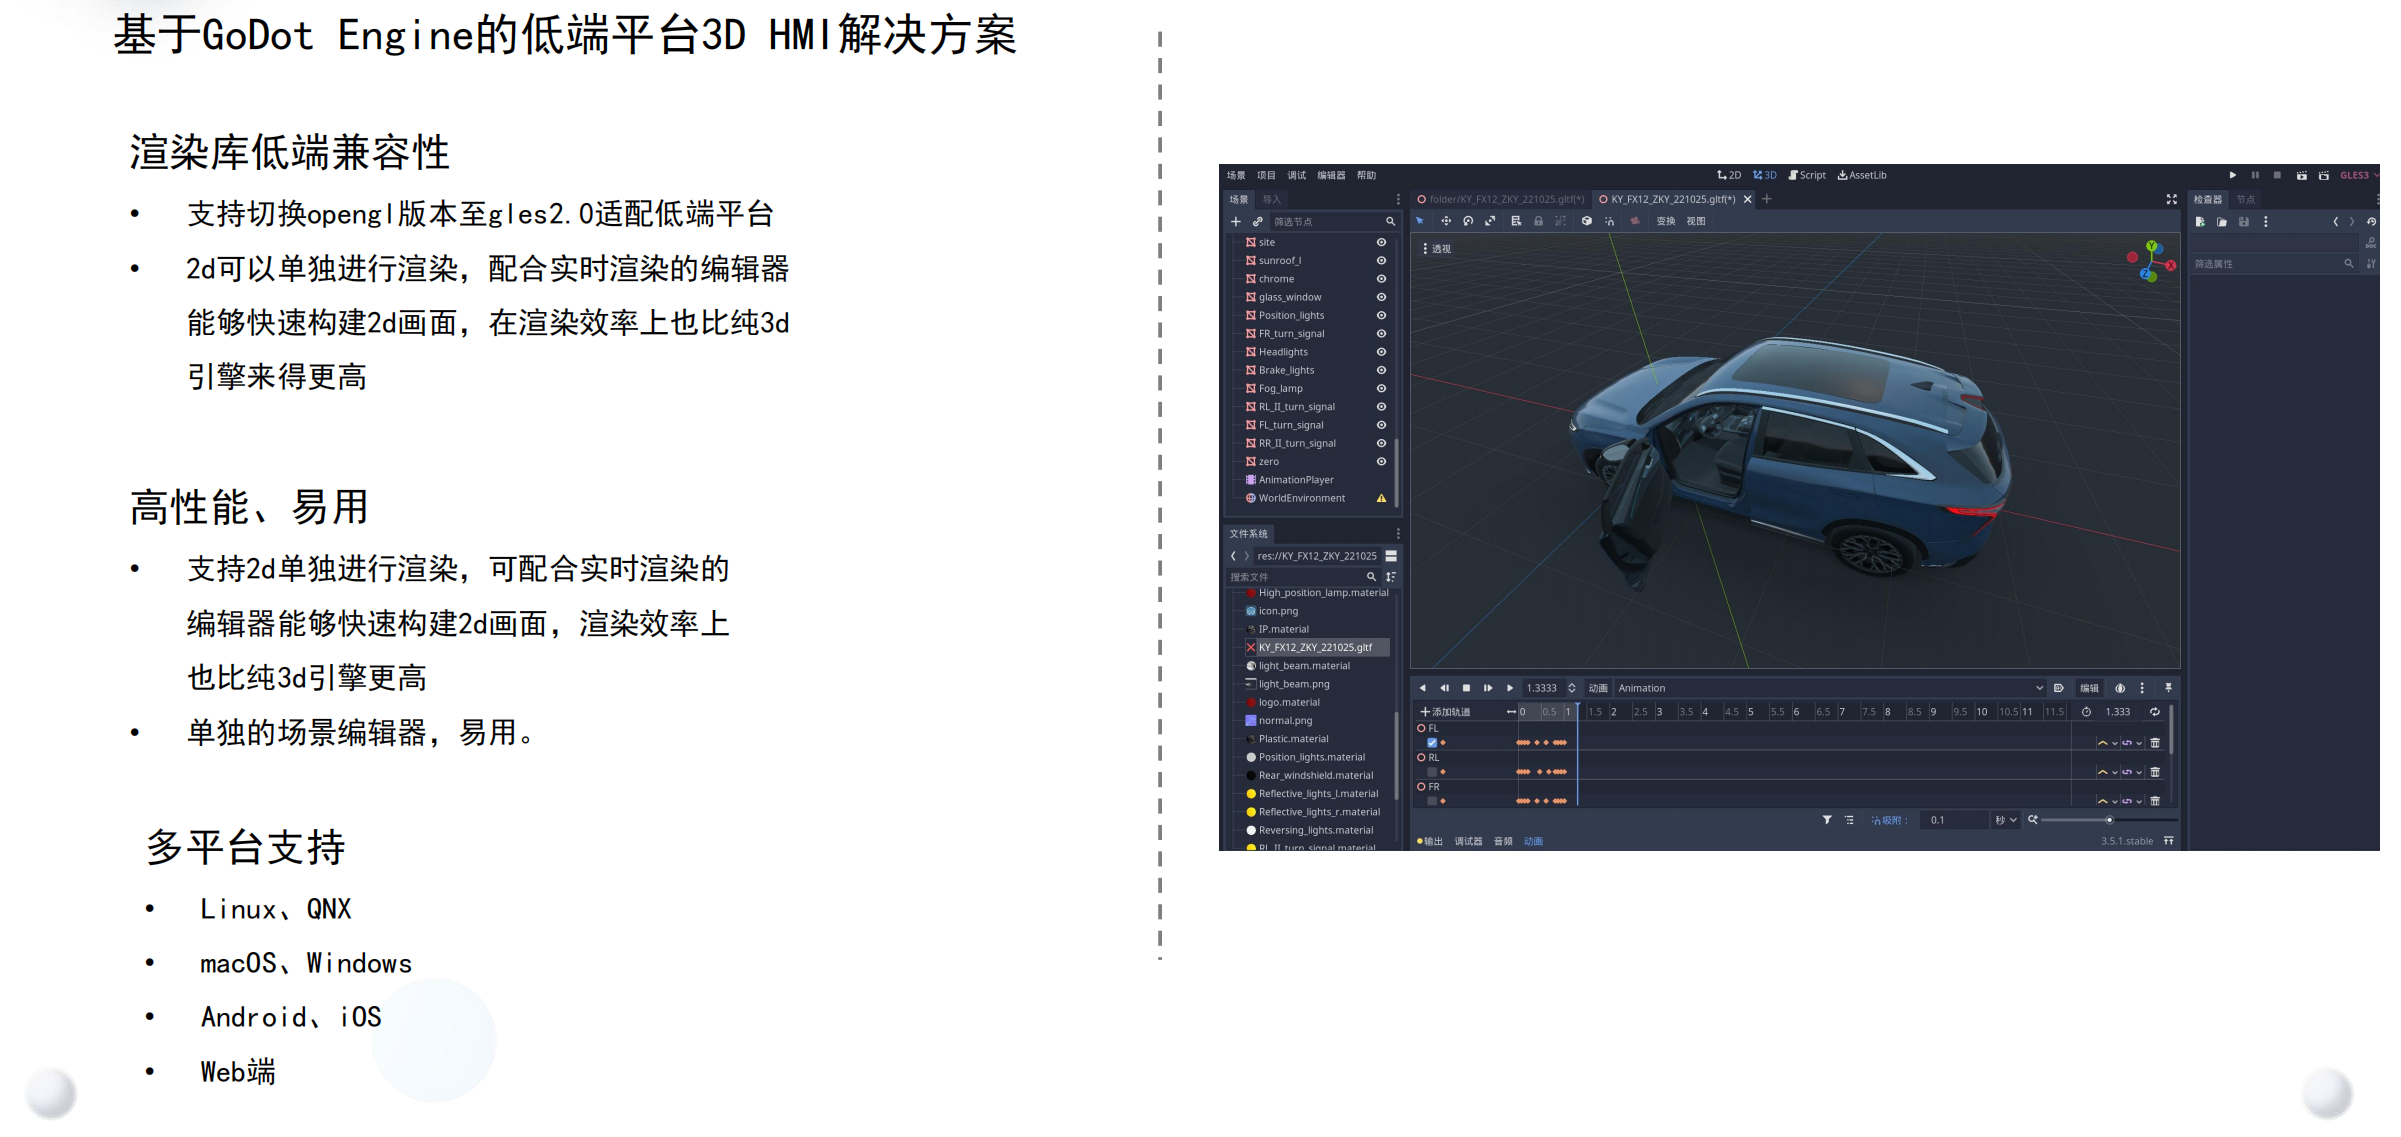Viewport: 2401px width, 1137px height.
Task: Delete the FL track using trash icon
Action: tap(2155, 743)
